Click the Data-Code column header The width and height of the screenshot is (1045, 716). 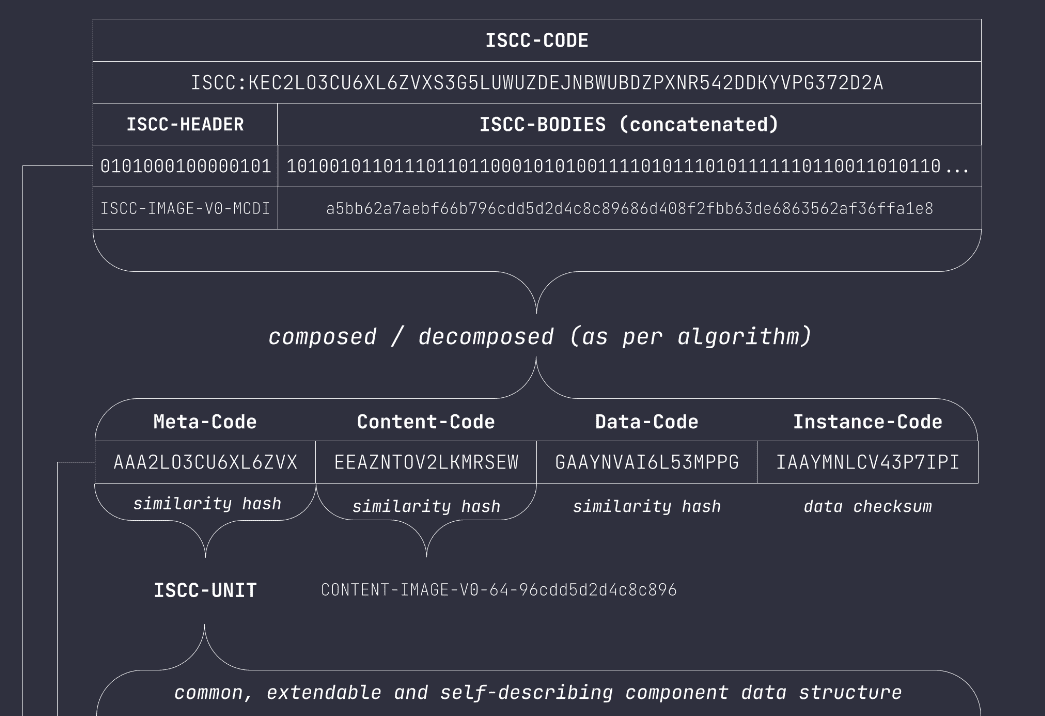pos(646,422)
